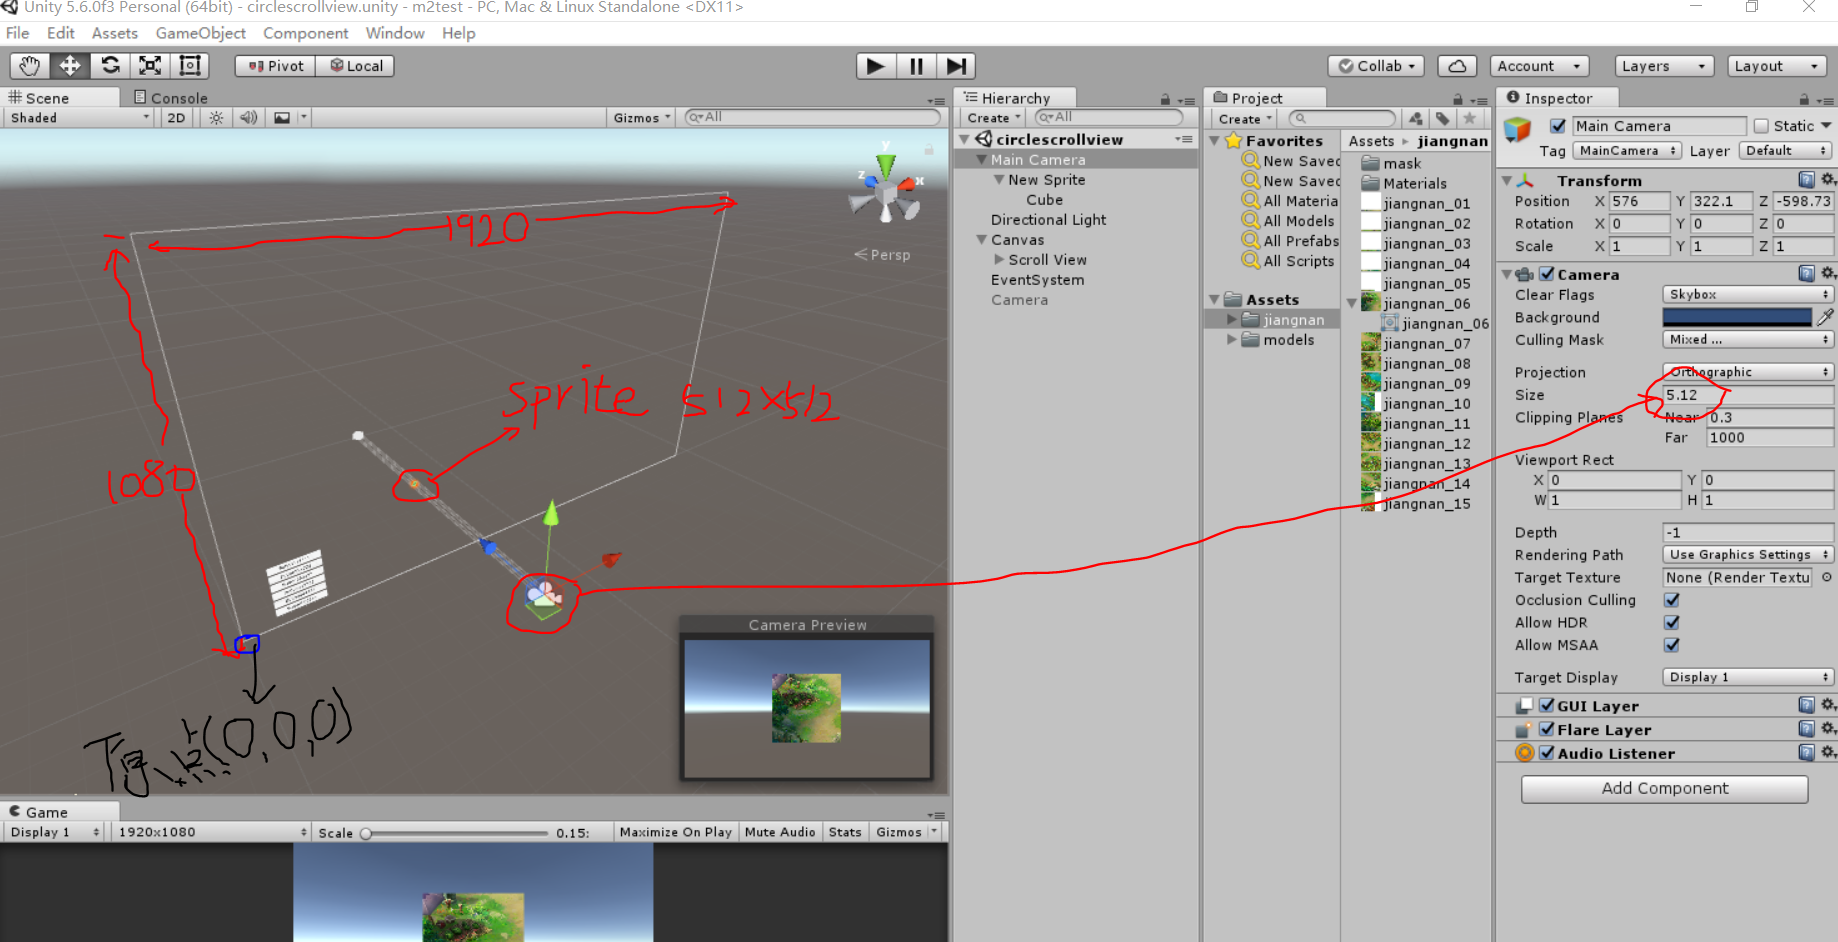1838x942 pixels.
Task: Open Audio Listener gear menu
Action: click(1827, 752)
